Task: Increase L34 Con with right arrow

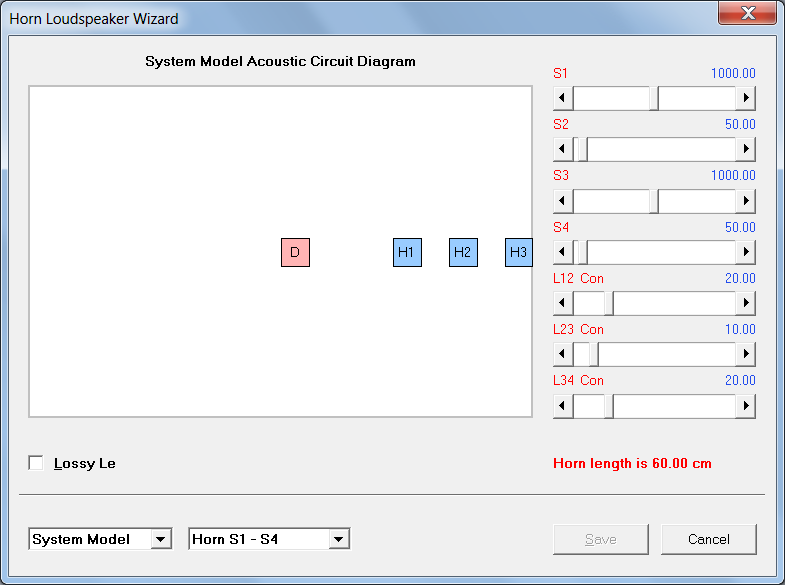Action: point(745,406)
